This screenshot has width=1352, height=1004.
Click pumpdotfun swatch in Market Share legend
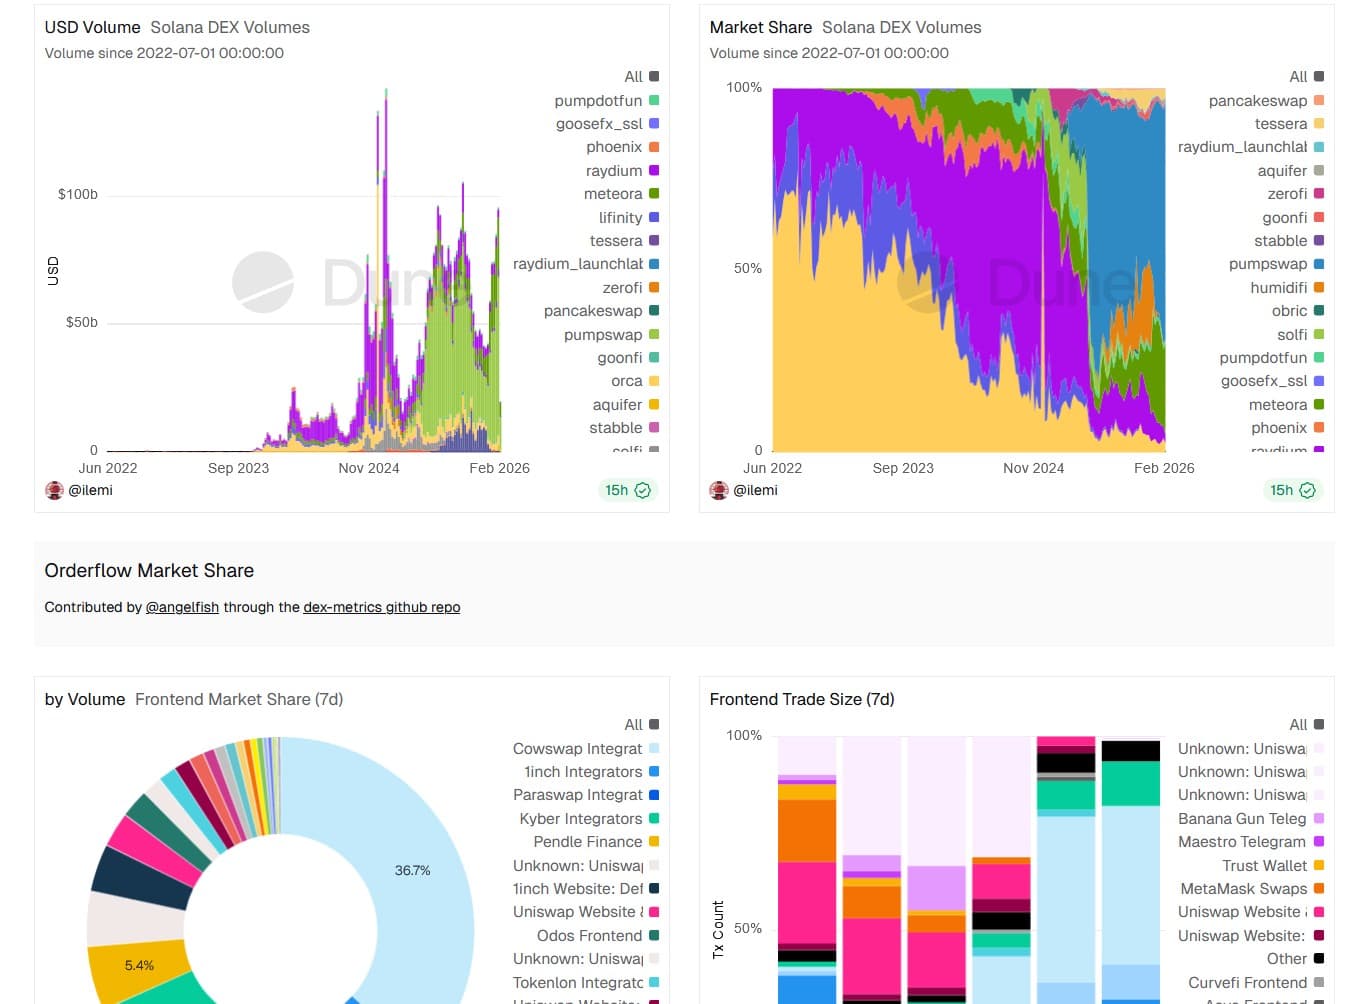pos(1319,358)
